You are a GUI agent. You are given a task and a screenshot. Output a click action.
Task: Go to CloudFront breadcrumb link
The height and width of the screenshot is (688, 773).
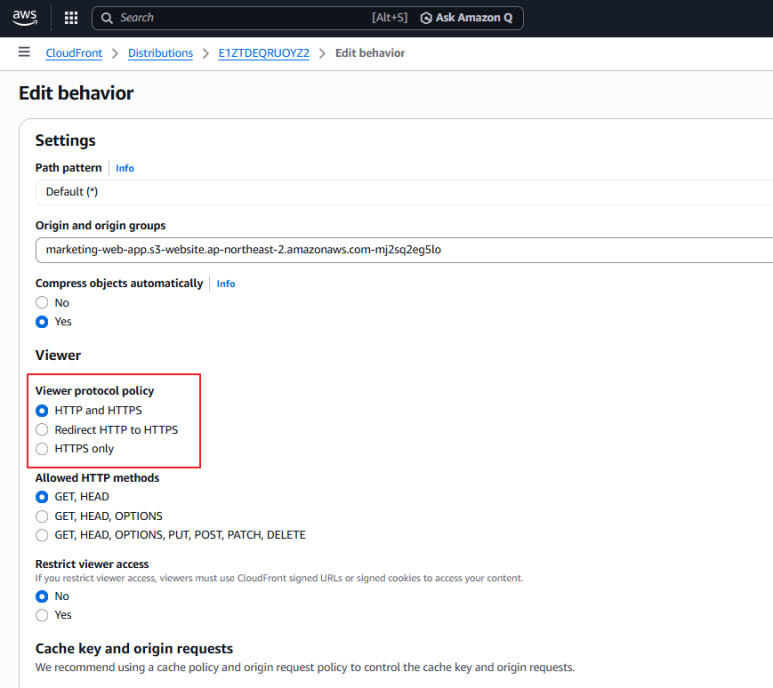74,53
